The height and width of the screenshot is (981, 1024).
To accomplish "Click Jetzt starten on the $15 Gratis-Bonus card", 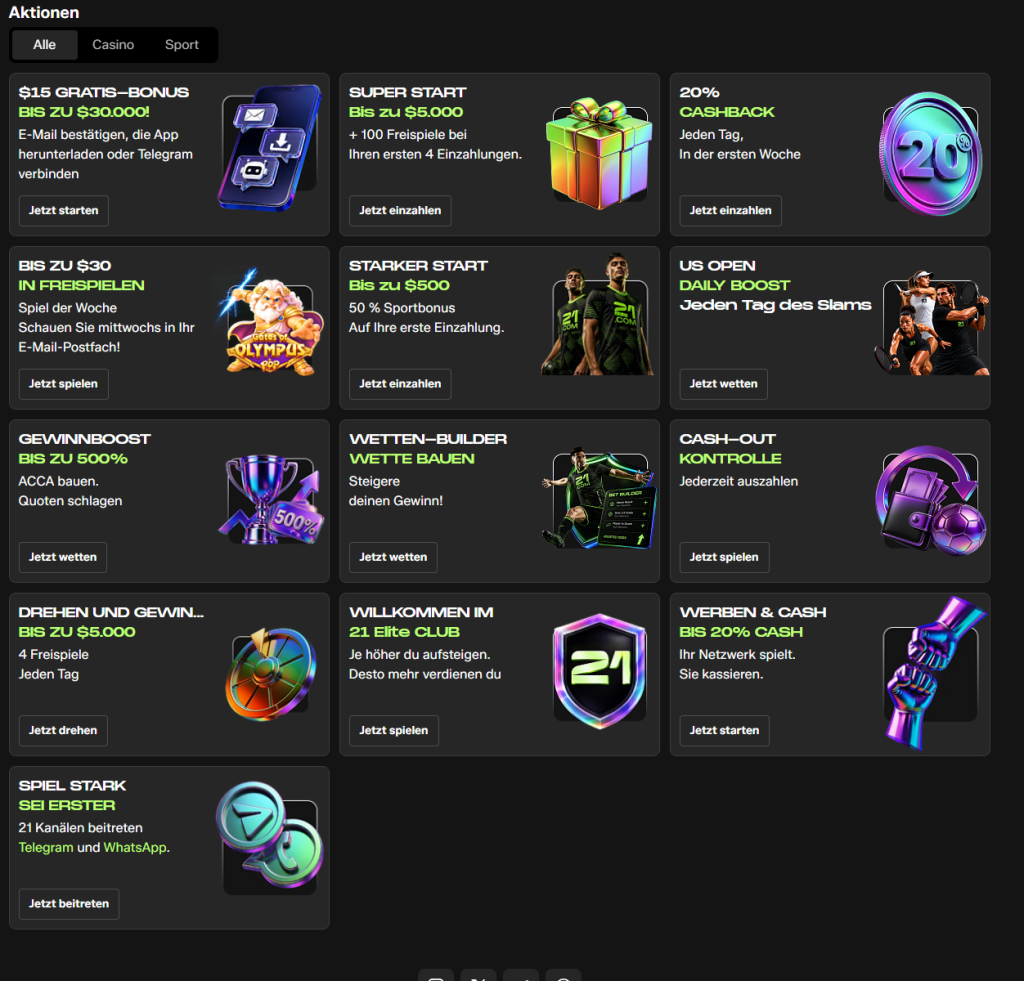I will point(63,211).
